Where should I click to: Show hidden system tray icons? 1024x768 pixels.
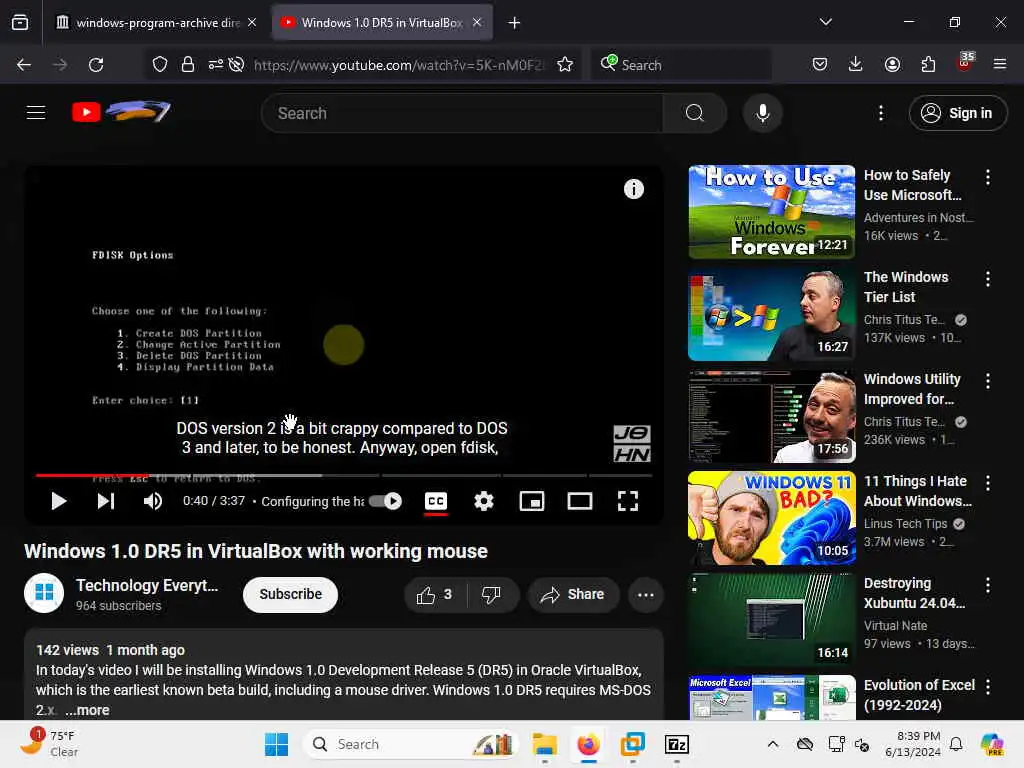pyautogui.click(x=773, y=744)
